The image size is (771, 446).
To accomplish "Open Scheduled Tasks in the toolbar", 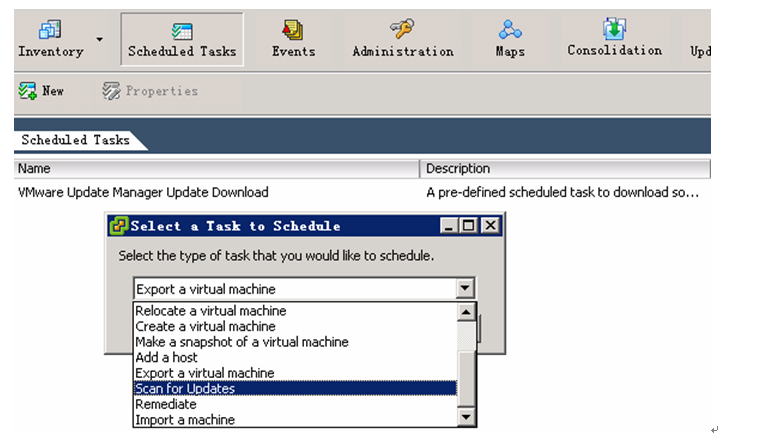I will [182, 39].
